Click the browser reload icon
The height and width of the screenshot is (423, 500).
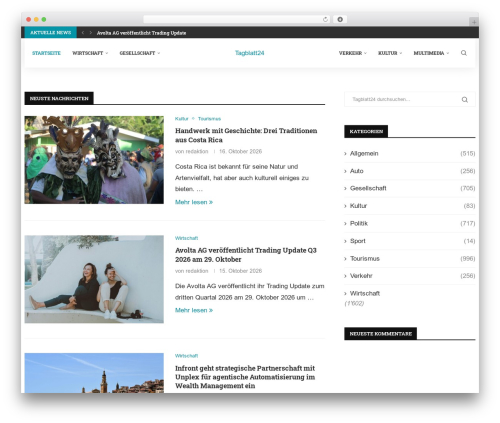click(x=325, y=19)
